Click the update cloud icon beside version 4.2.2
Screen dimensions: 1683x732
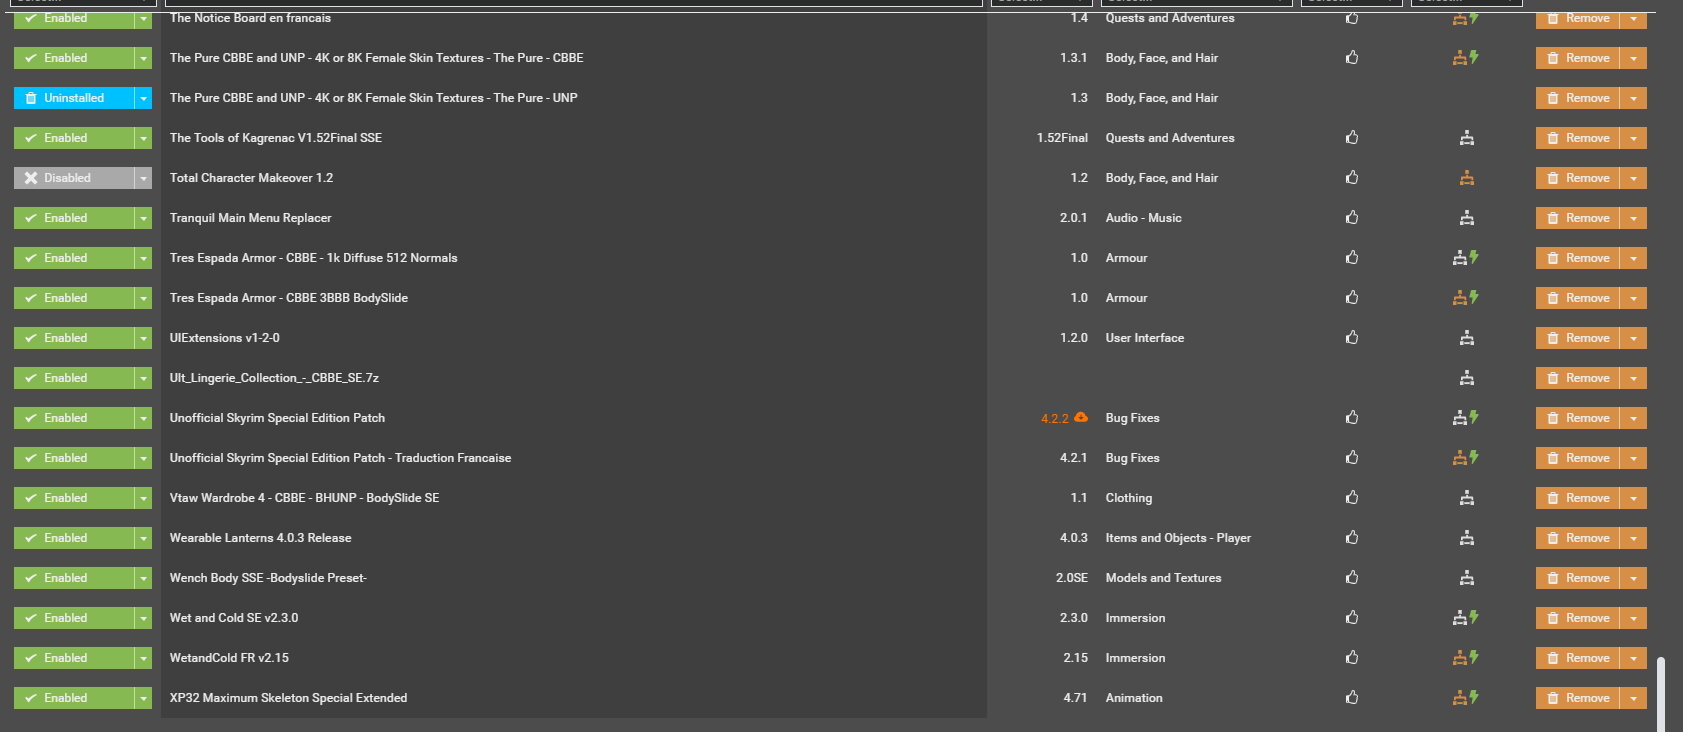tap(1081, 418)
